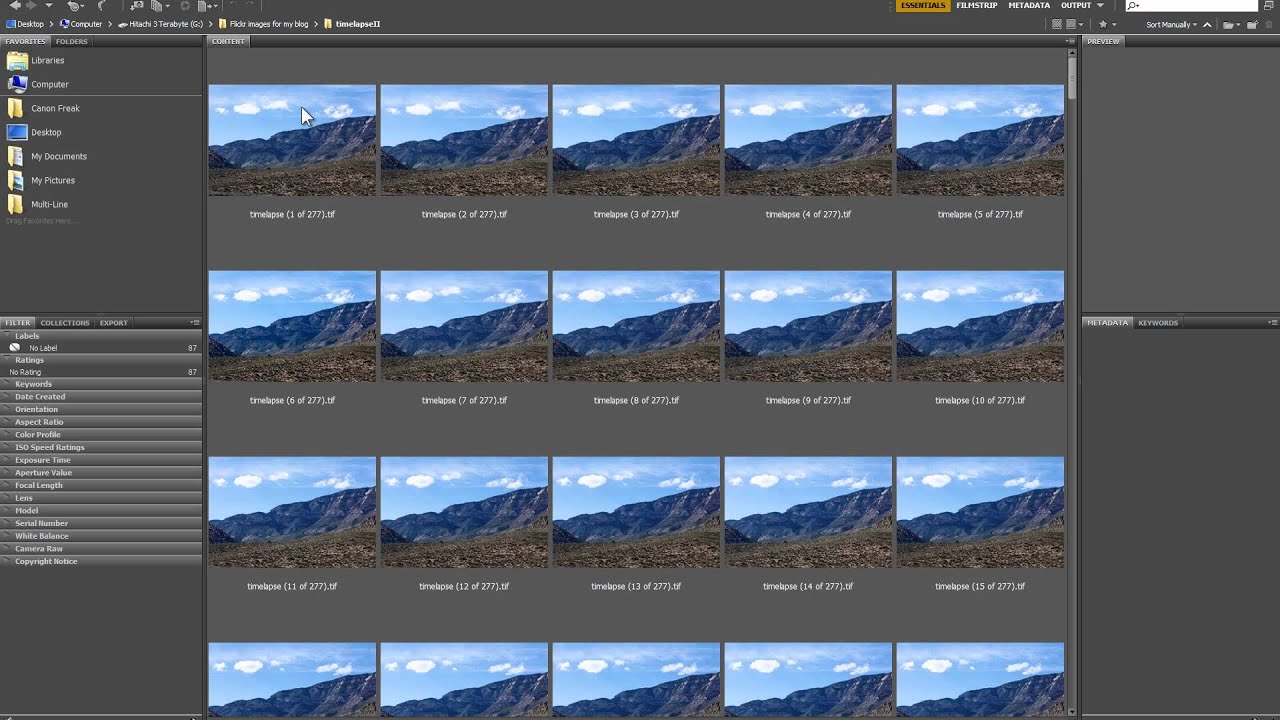Create a new folder icon

(x=1252, y=24)
